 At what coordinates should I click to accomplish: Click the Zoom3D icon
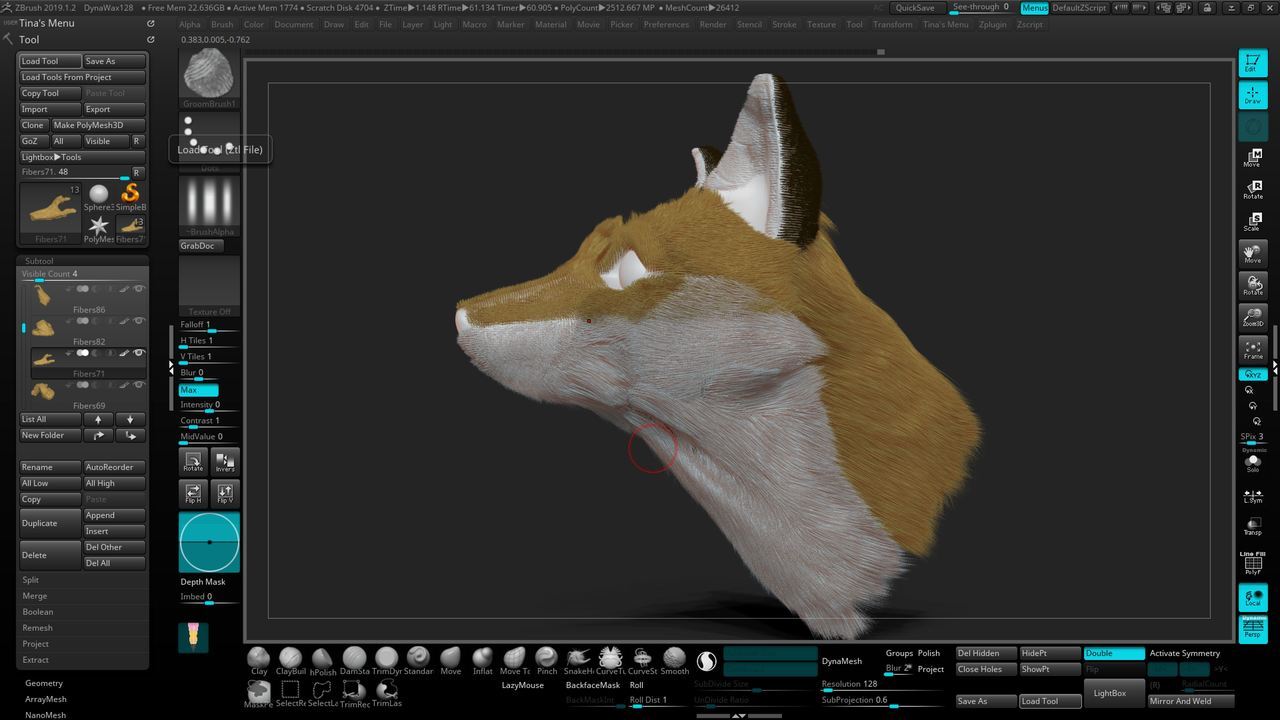pos(1253,317)
